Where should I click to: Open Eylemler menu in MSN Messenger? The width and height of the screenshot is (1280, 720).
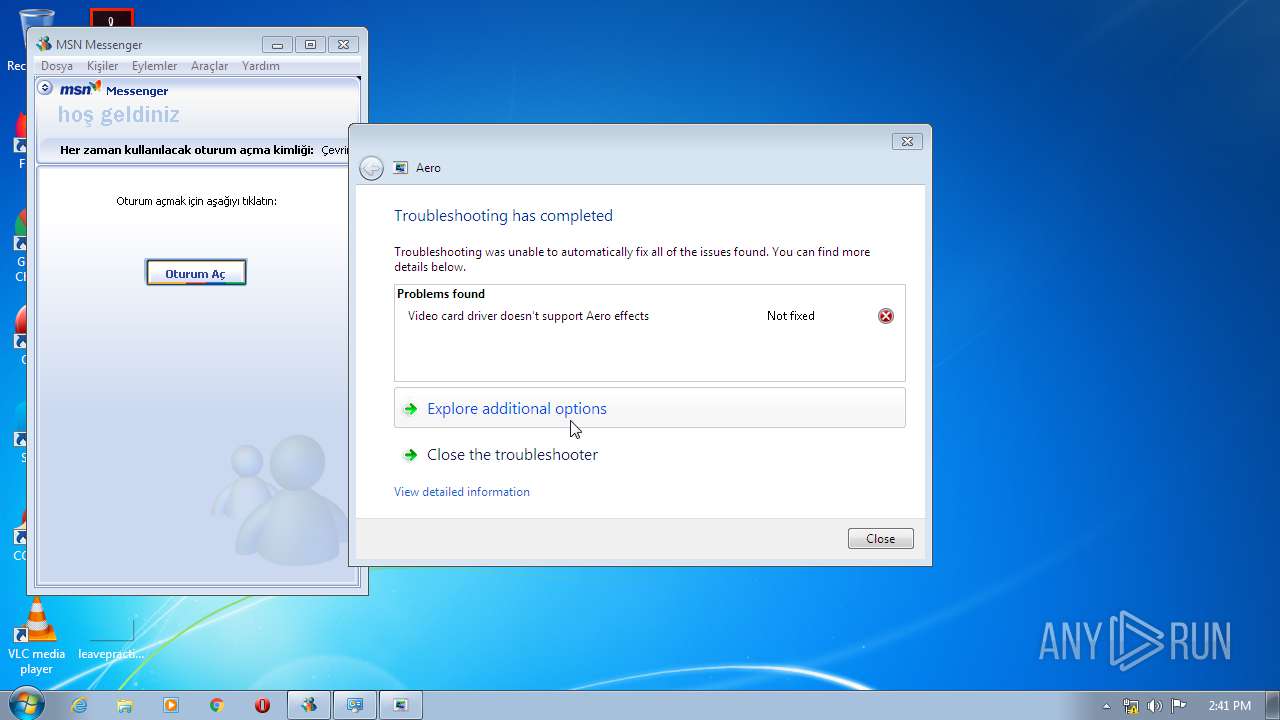pos(154,66)
